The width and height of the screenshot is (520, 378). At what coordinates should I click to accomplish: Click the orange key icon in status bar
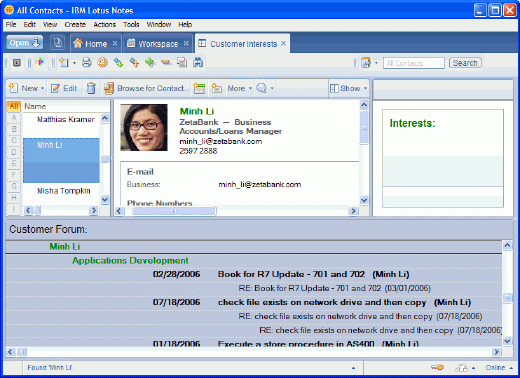[437, 367]
